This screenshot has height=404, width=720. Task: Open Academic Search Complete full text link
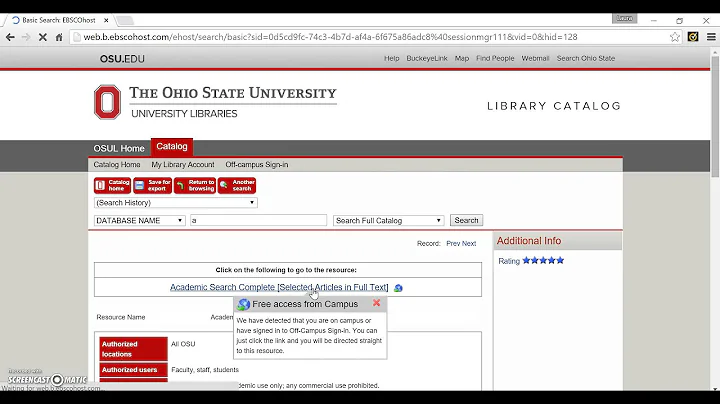coord(279,287)
